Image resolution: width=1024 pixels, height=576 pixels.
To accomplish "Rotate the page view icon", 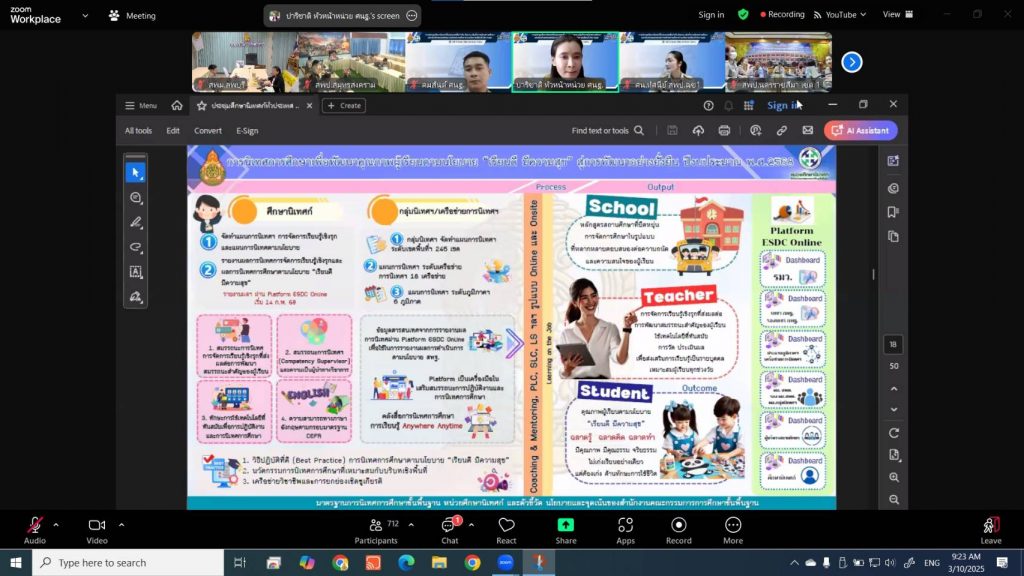I will coord(894,433).
